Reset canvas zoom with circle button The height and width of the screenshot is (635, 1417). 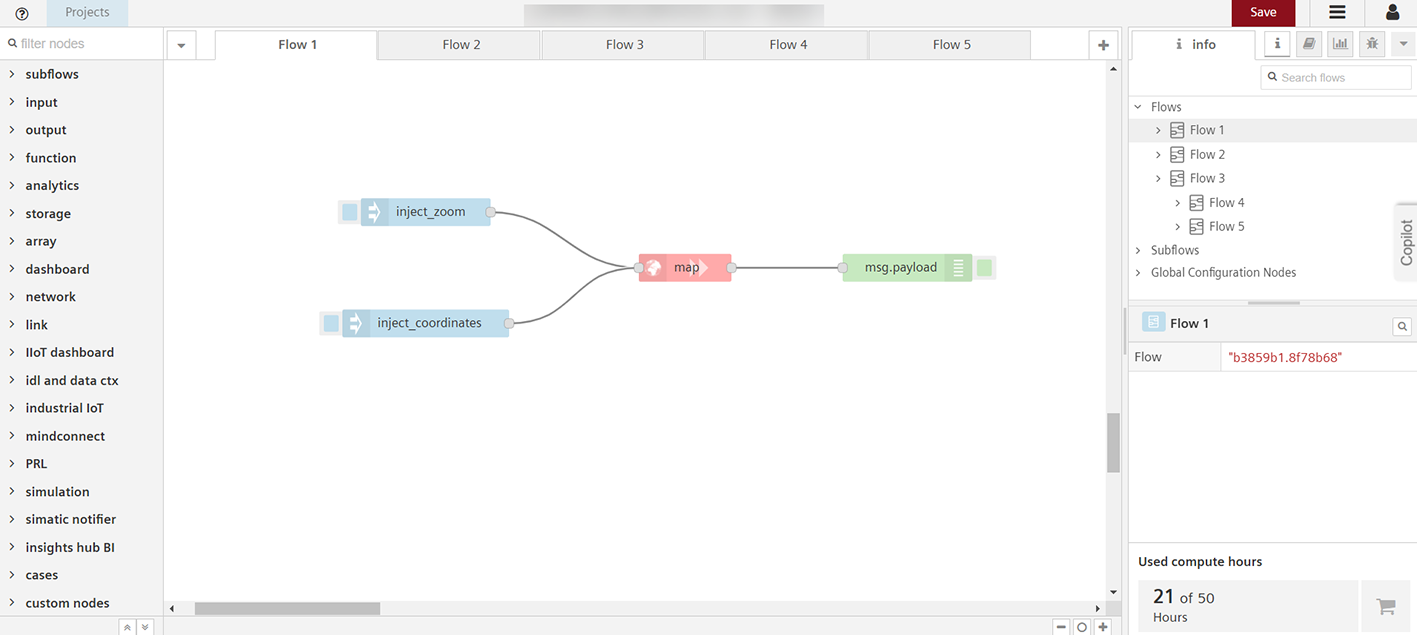[1082, 627]
